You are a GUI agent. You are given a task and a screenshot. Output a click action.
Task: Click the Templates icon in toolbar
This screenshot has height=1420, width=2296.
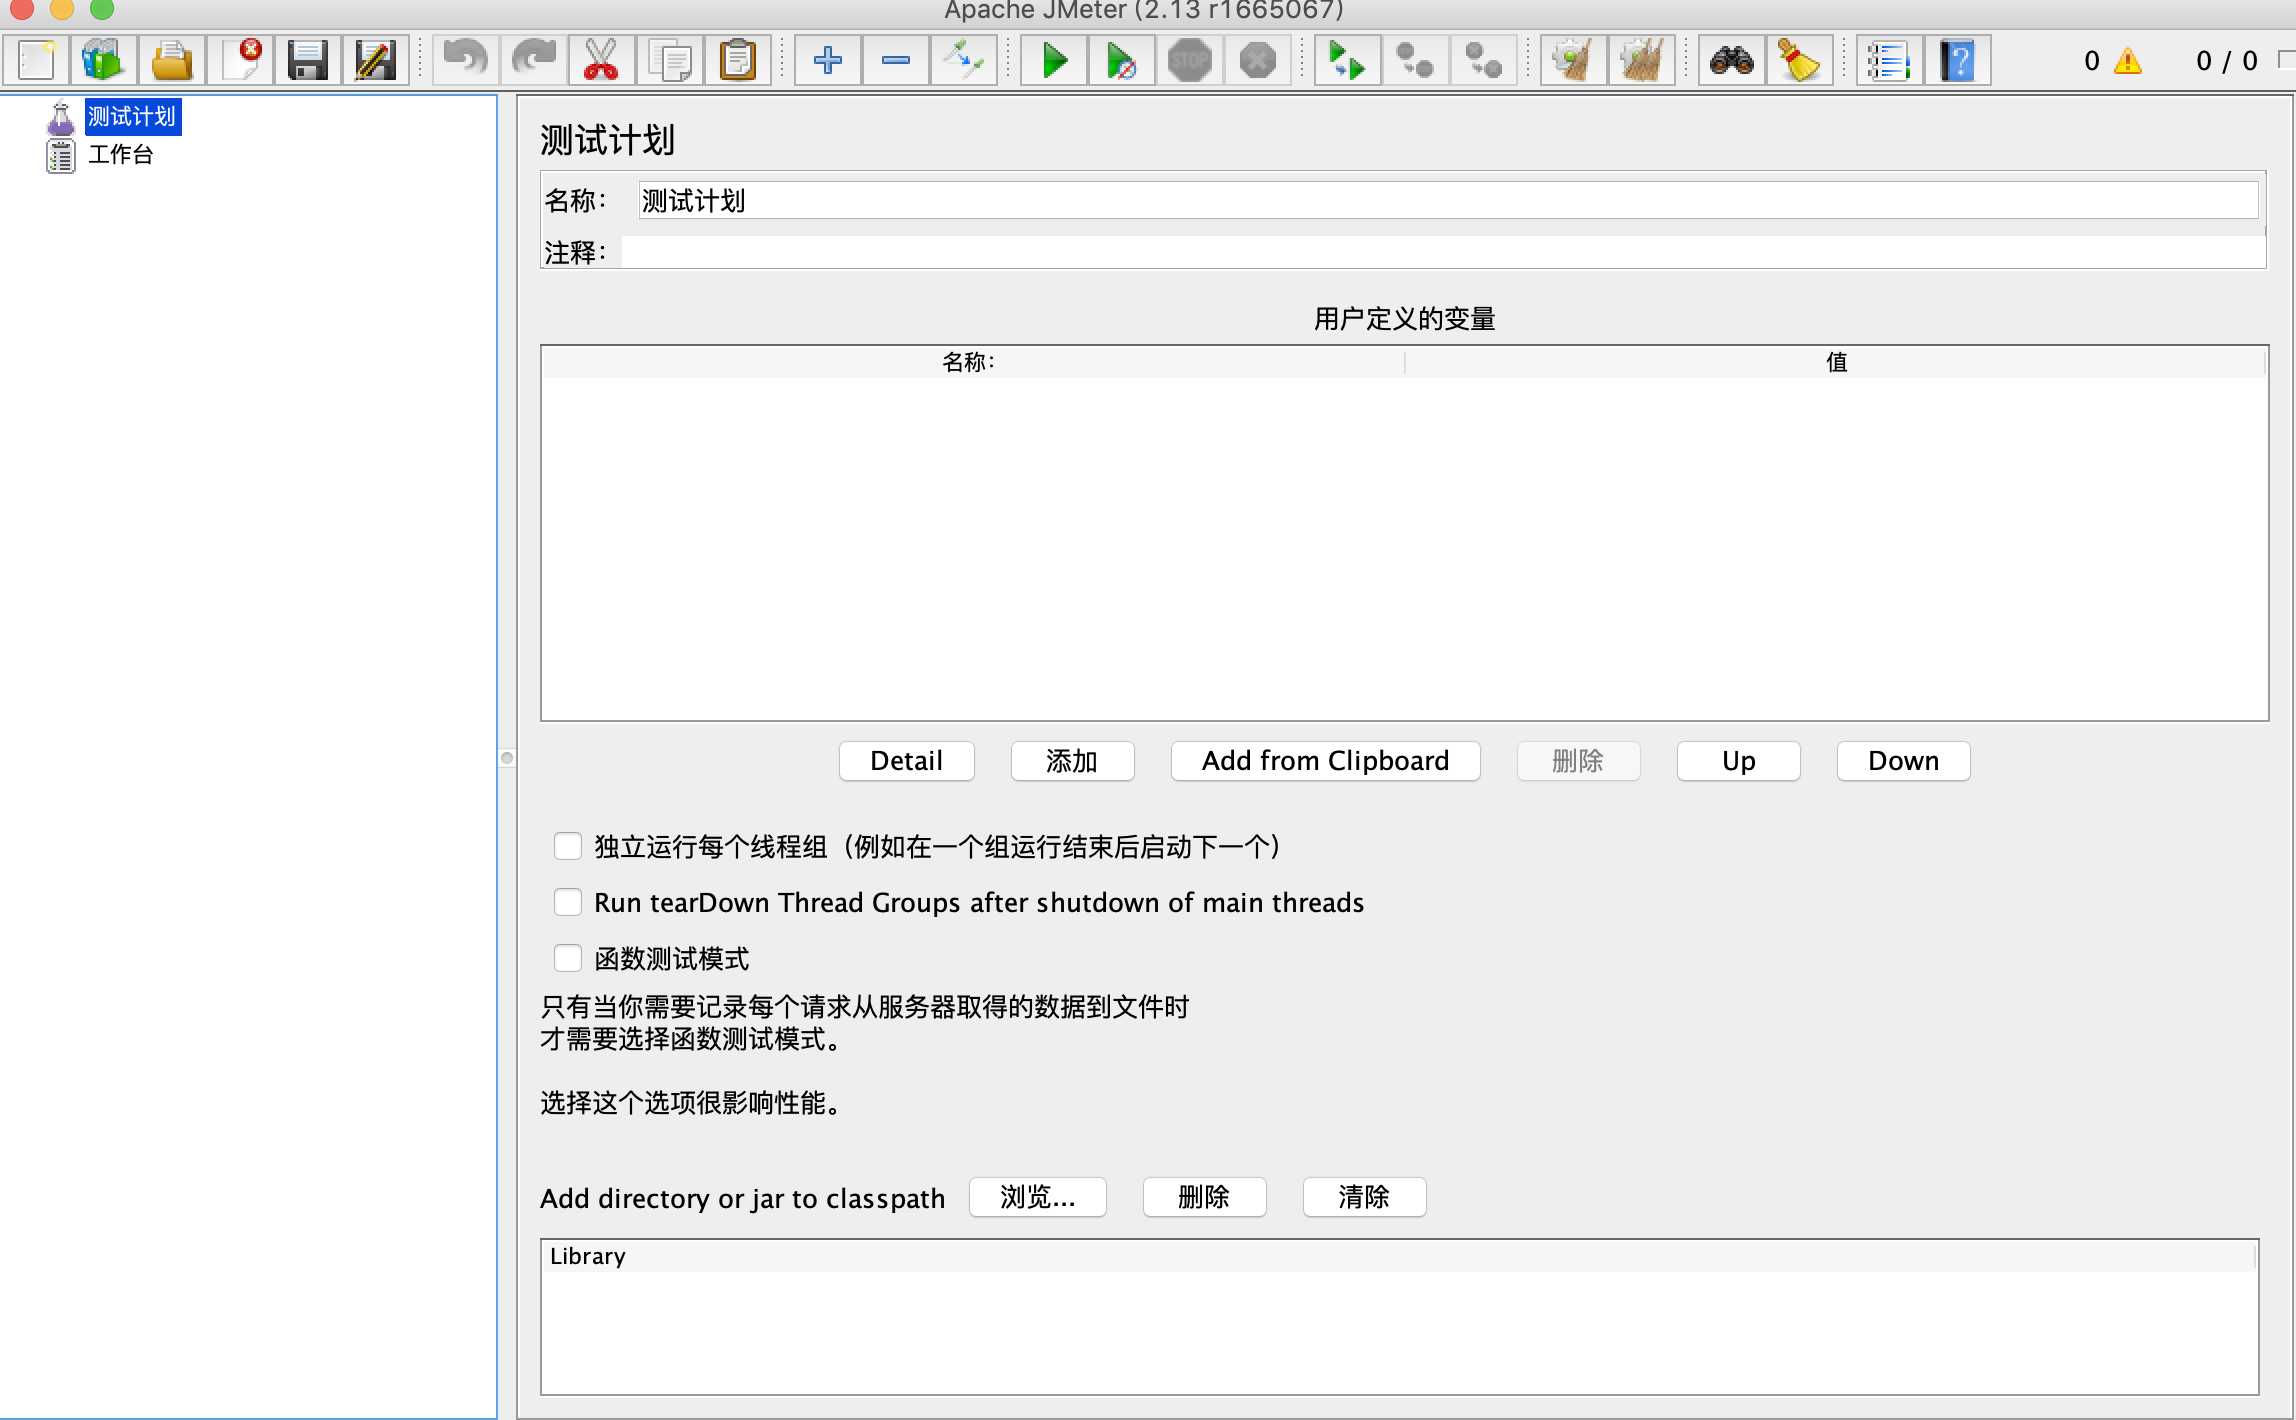click(102, 61)
